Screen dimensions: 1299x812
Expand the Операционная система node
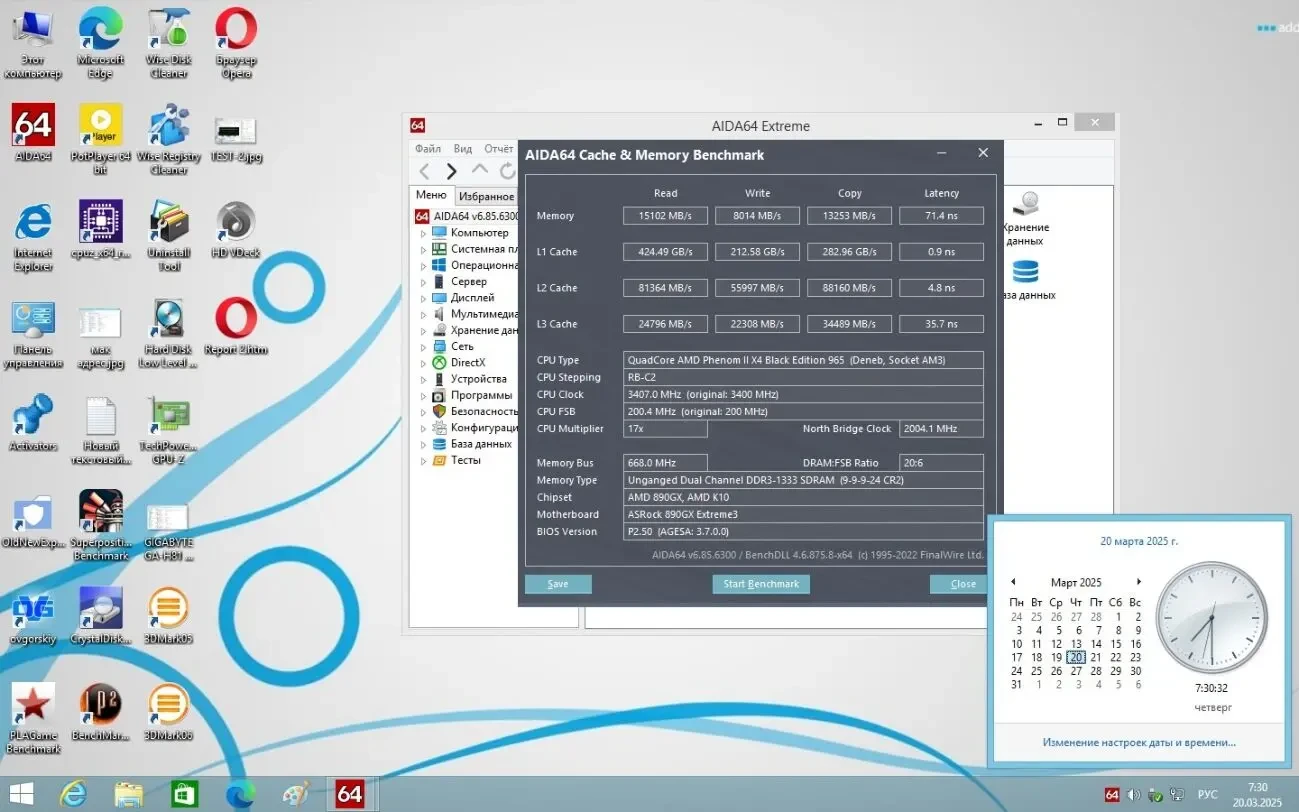(424, 264)
